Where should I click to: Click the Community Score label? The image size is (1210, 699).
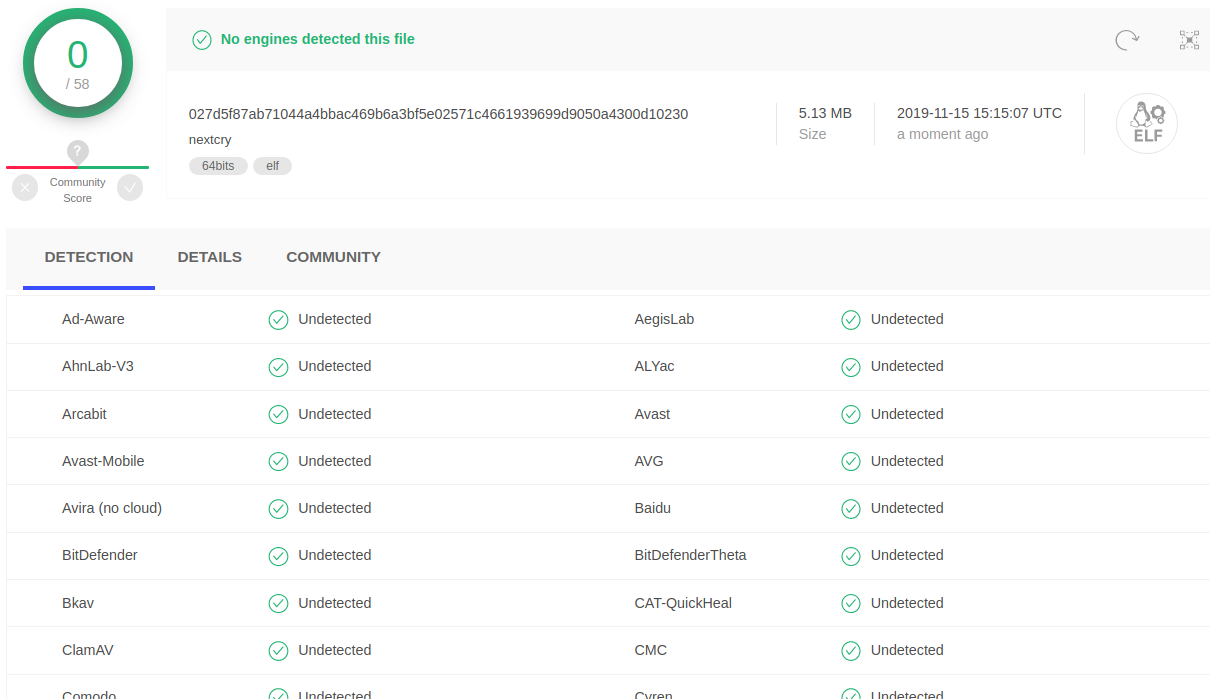77,190
